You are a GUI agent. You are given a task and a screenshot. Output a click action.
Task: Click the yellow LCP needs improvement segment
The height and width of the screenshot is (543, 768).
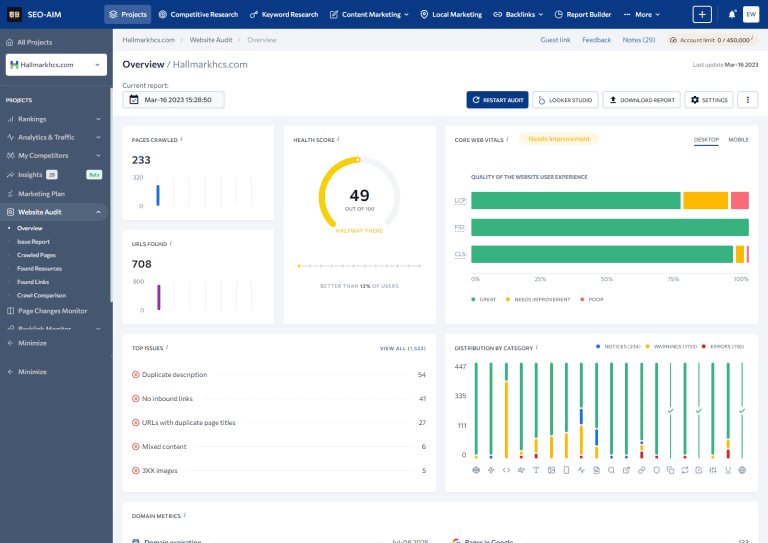(705, 200)
